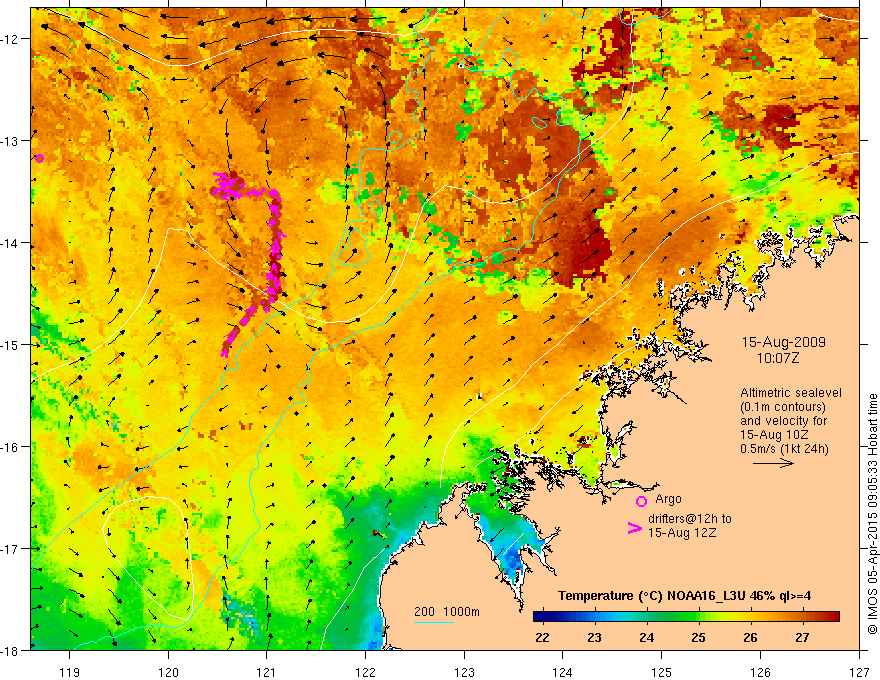
Task: Click latitude axis label -18
Action: (x=11, y=651)
